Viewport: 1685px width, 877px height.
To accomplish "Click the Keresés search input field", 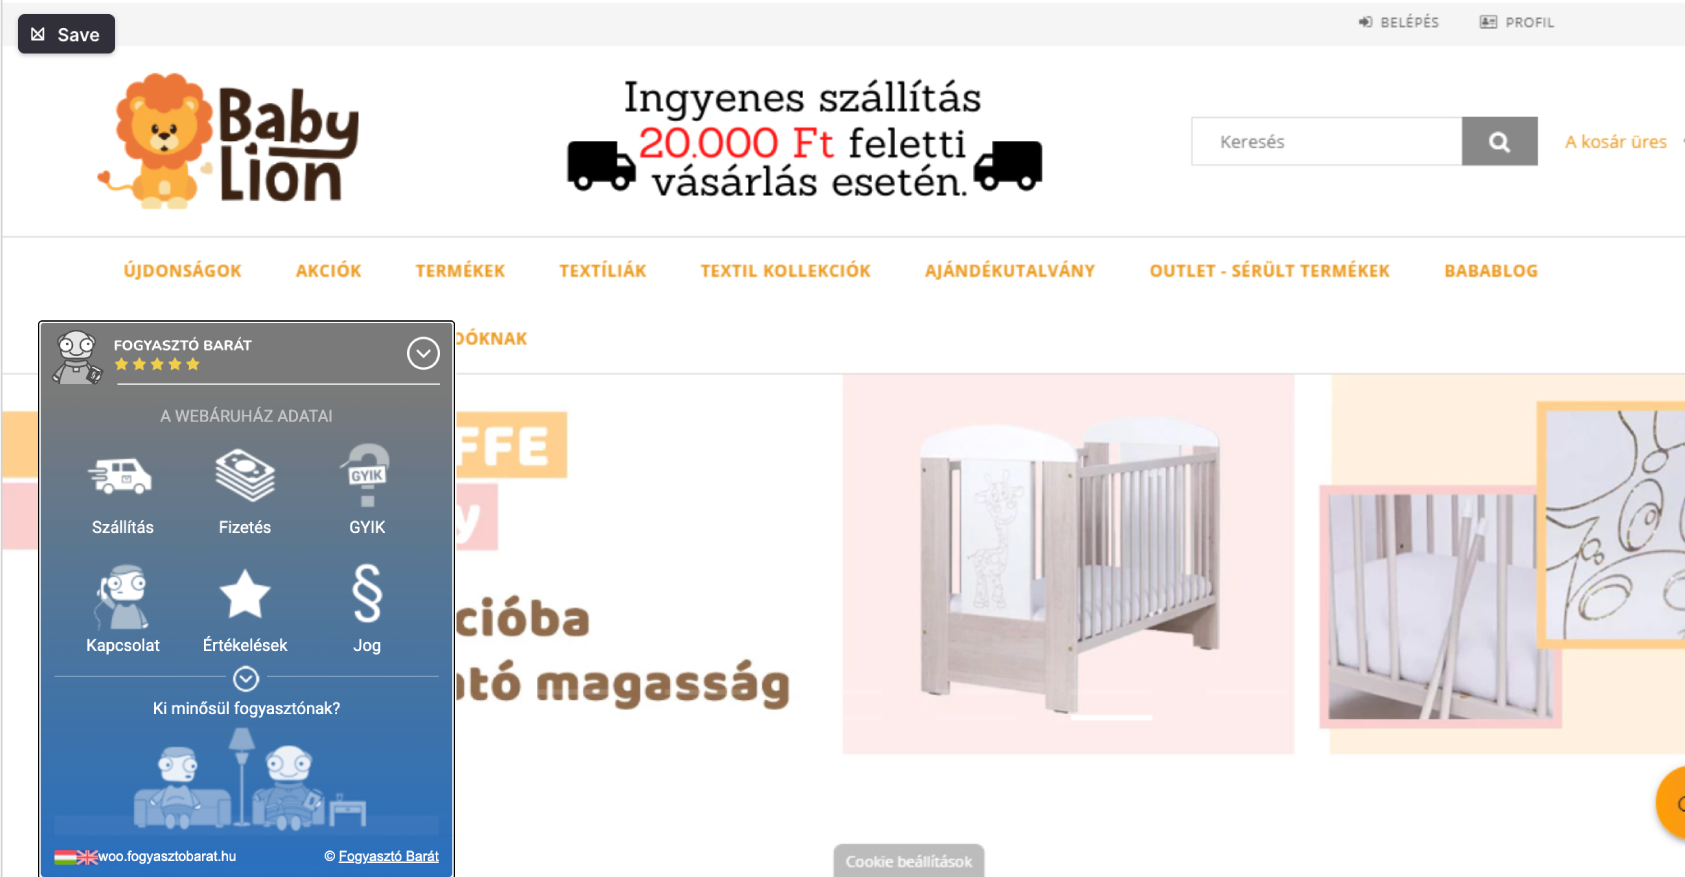I will point(1327,141).
